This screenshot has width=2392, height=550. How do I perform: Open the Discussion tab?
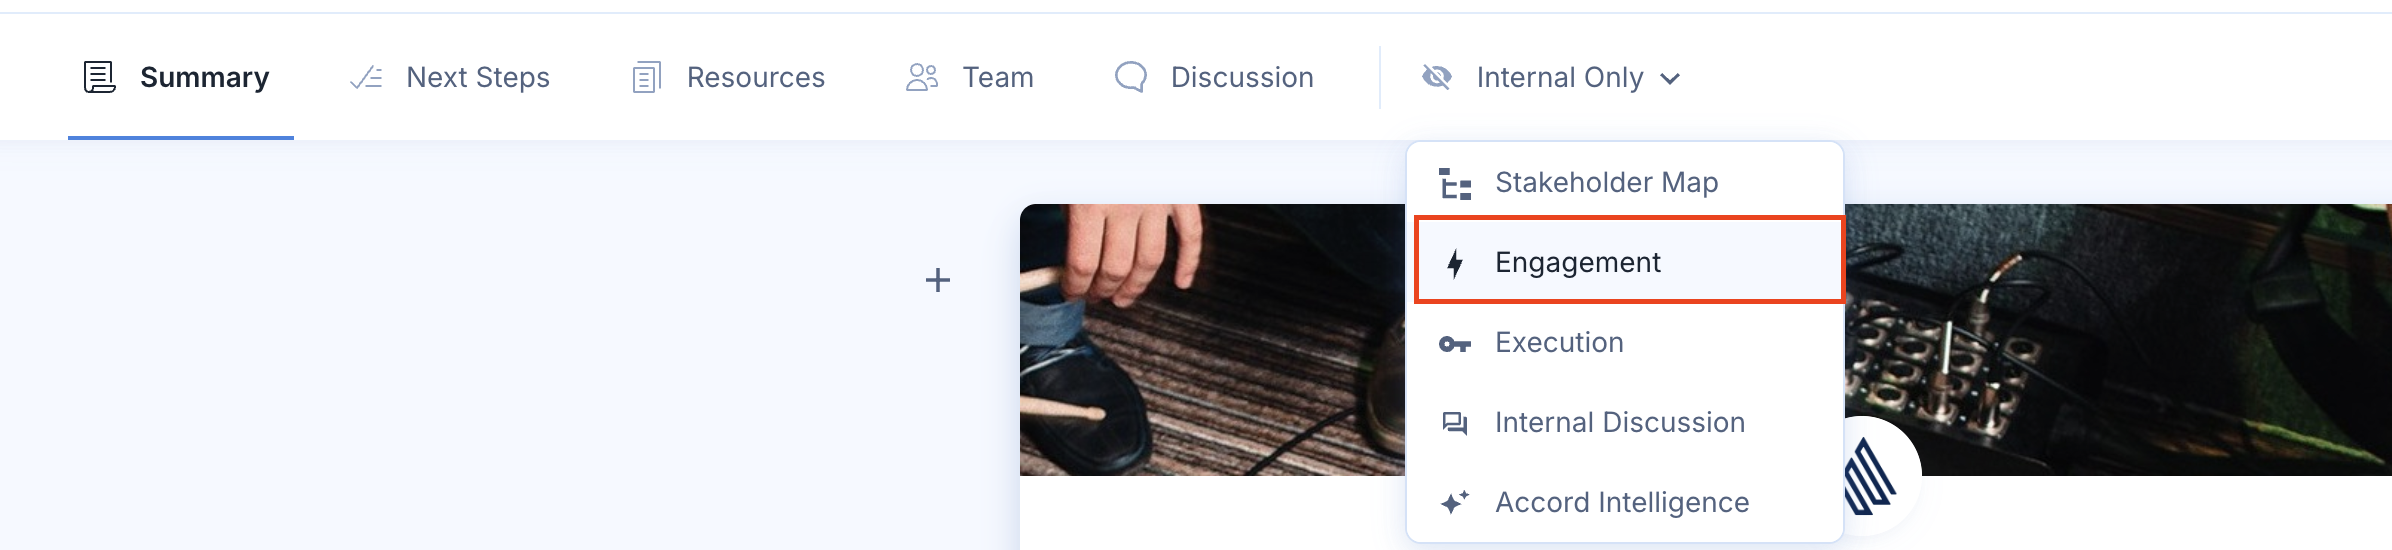point(1214,77)
